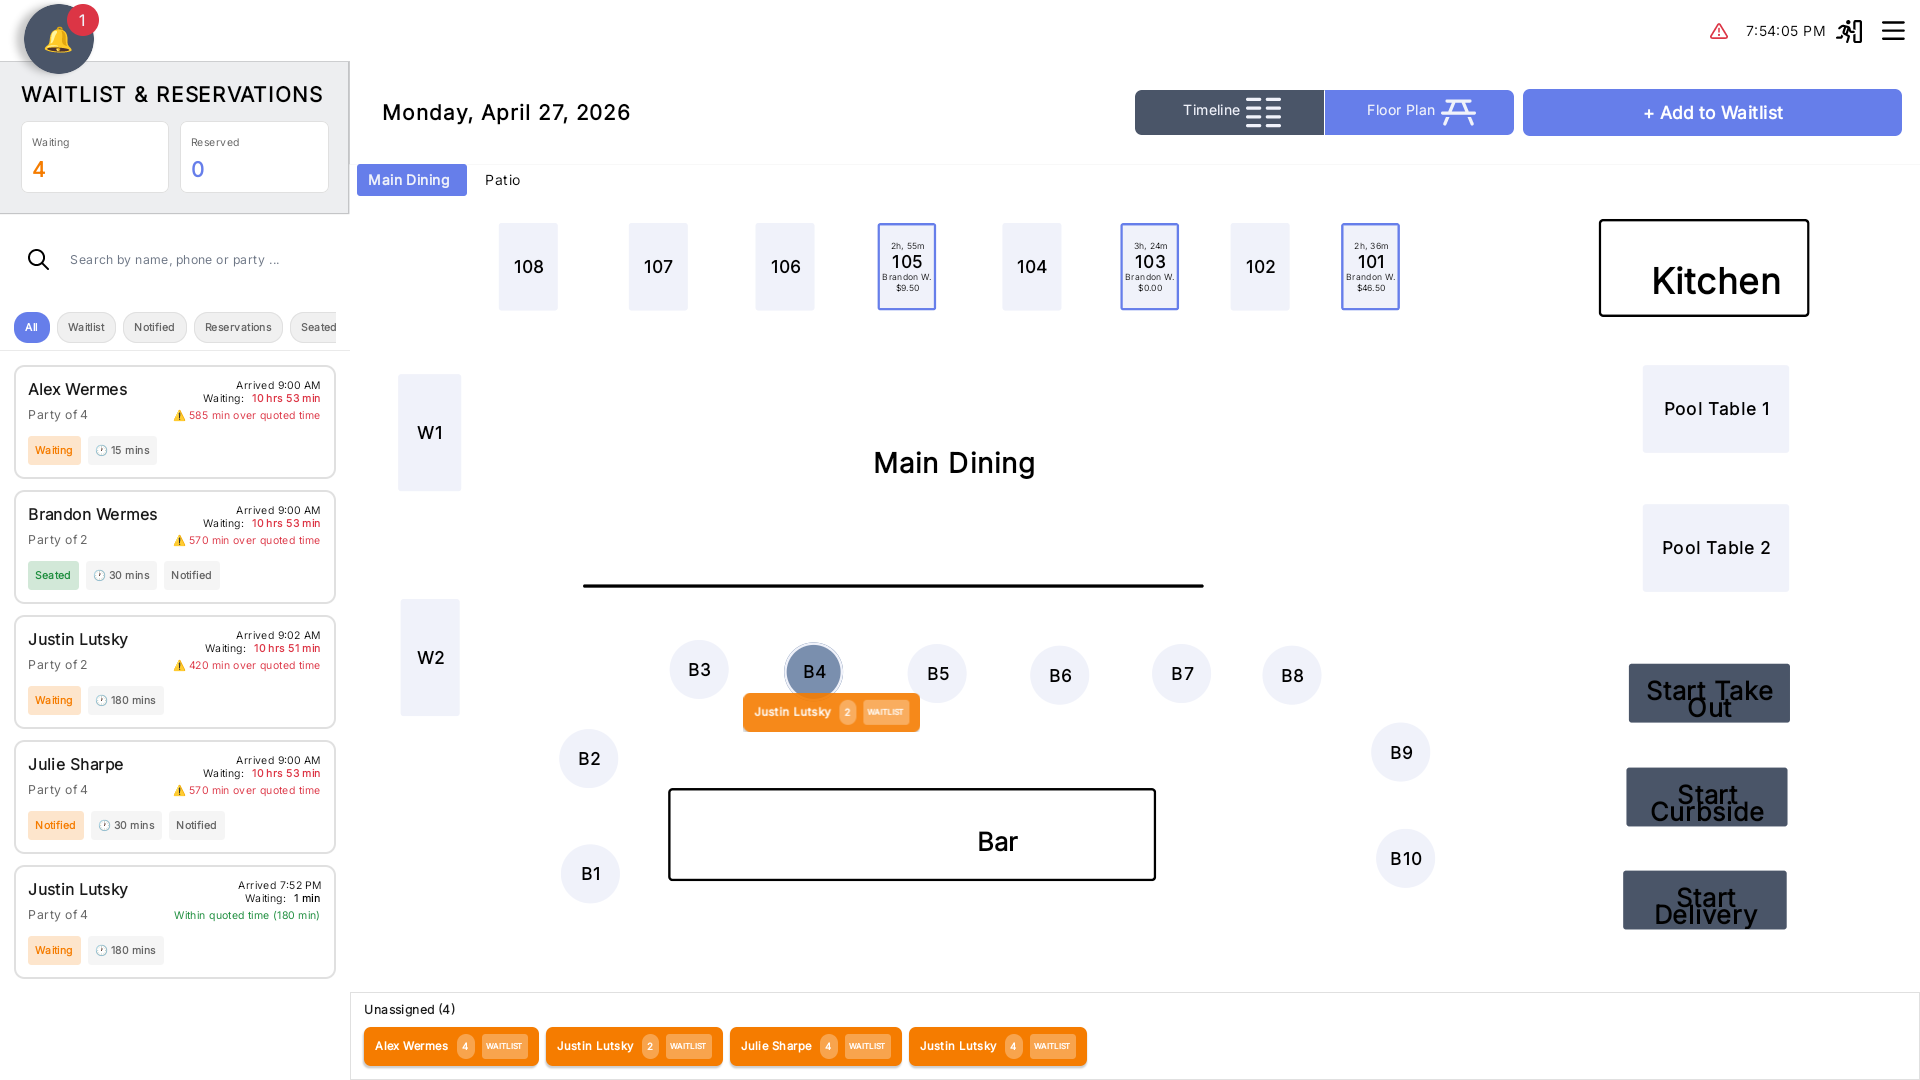Screen dimensions: 1920x1080
Task: Click the search magnifier icon
Action: [39, 260]
